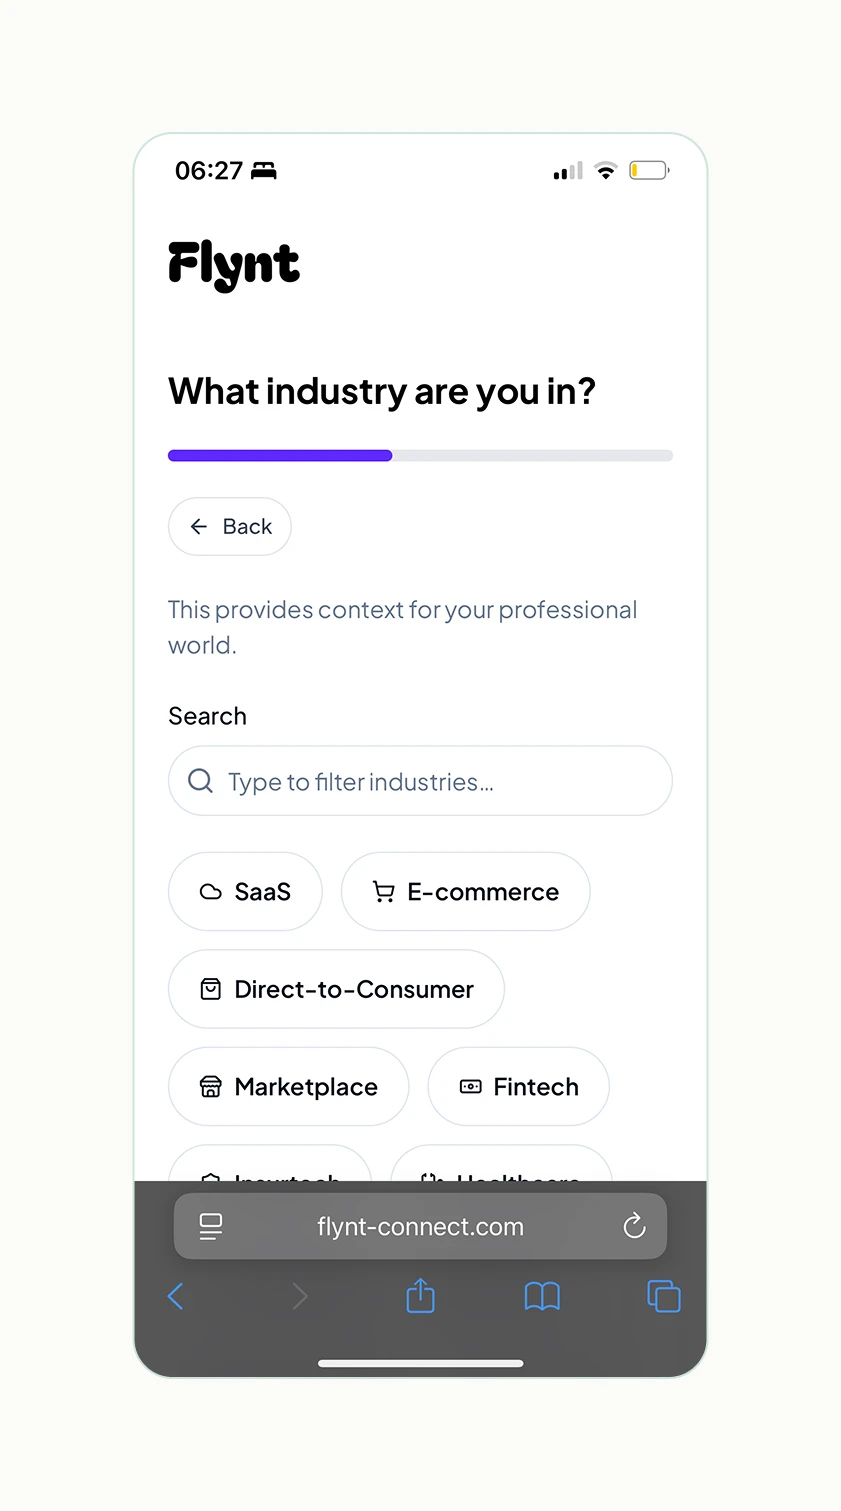Open Safari bookmarks

tap(542, 1296)
